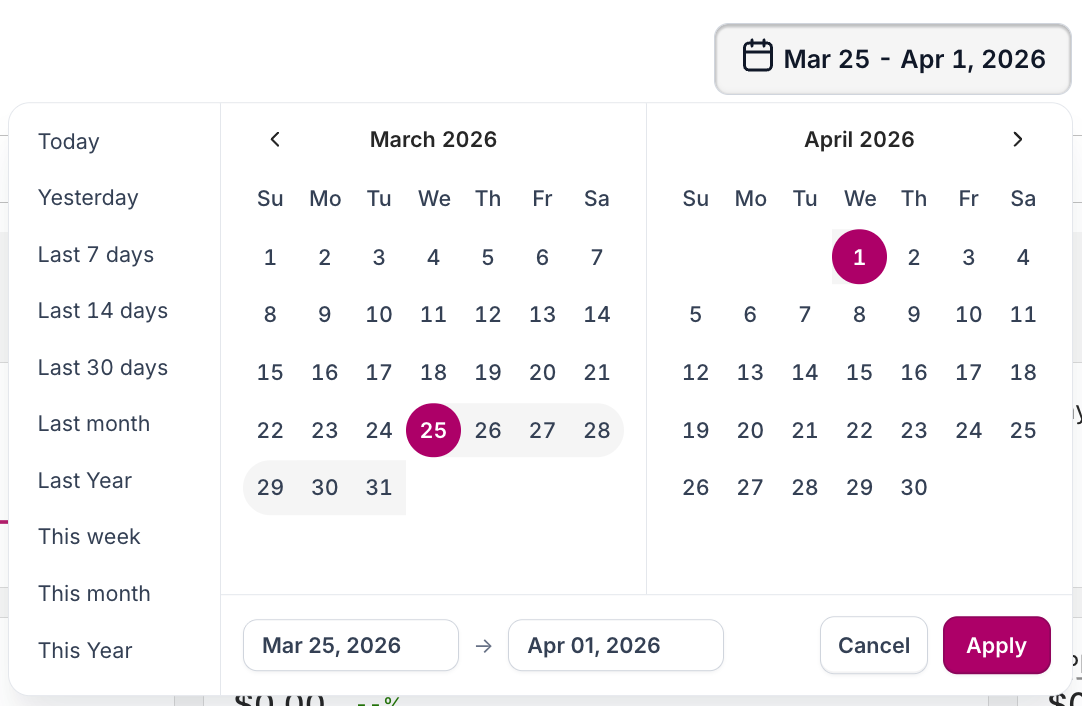Viewport: 1082px width, 706px height.
Task: Select the Yesterday preset
Action: (x=88, y=197)
